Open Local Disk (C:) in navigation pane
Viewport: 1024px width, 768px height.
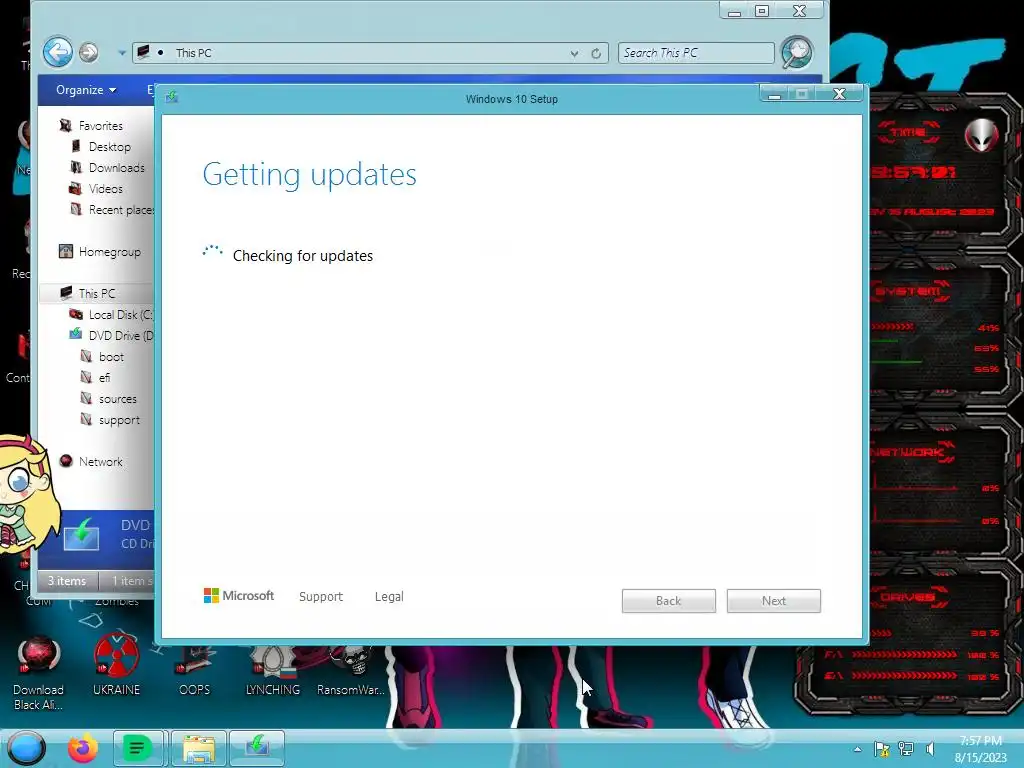[121, 315]
